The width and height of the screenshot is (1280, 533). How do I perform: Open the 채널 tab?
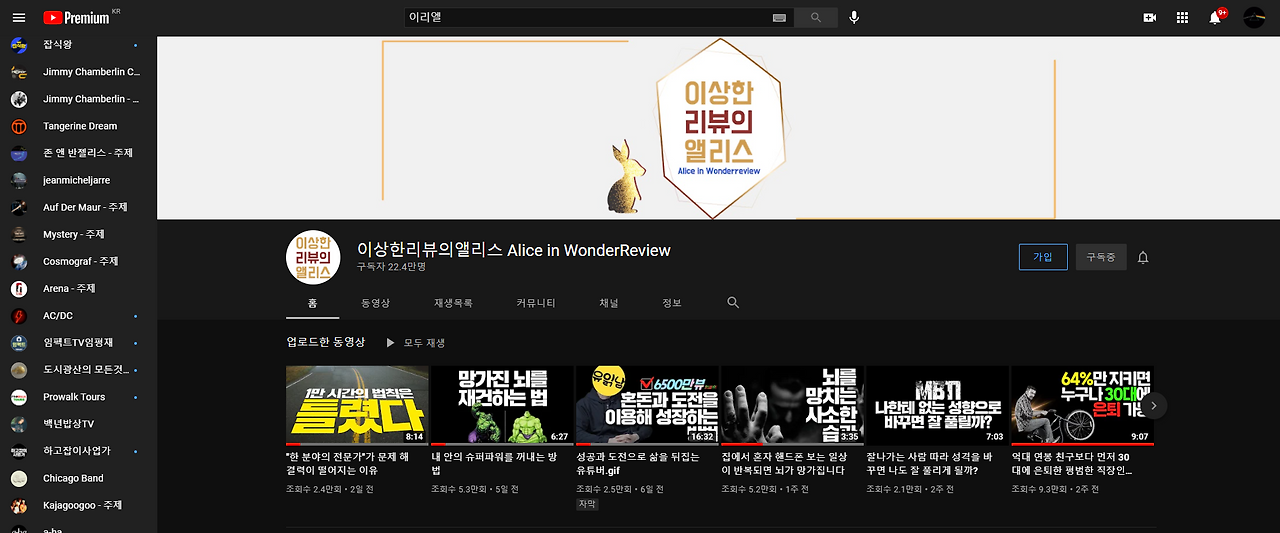(609, 303)
